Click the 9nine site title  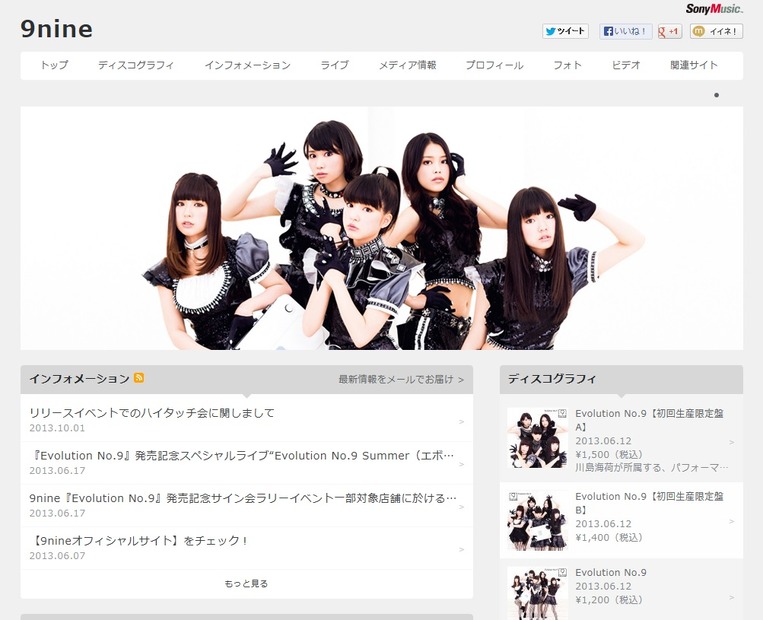click(56, 29)
